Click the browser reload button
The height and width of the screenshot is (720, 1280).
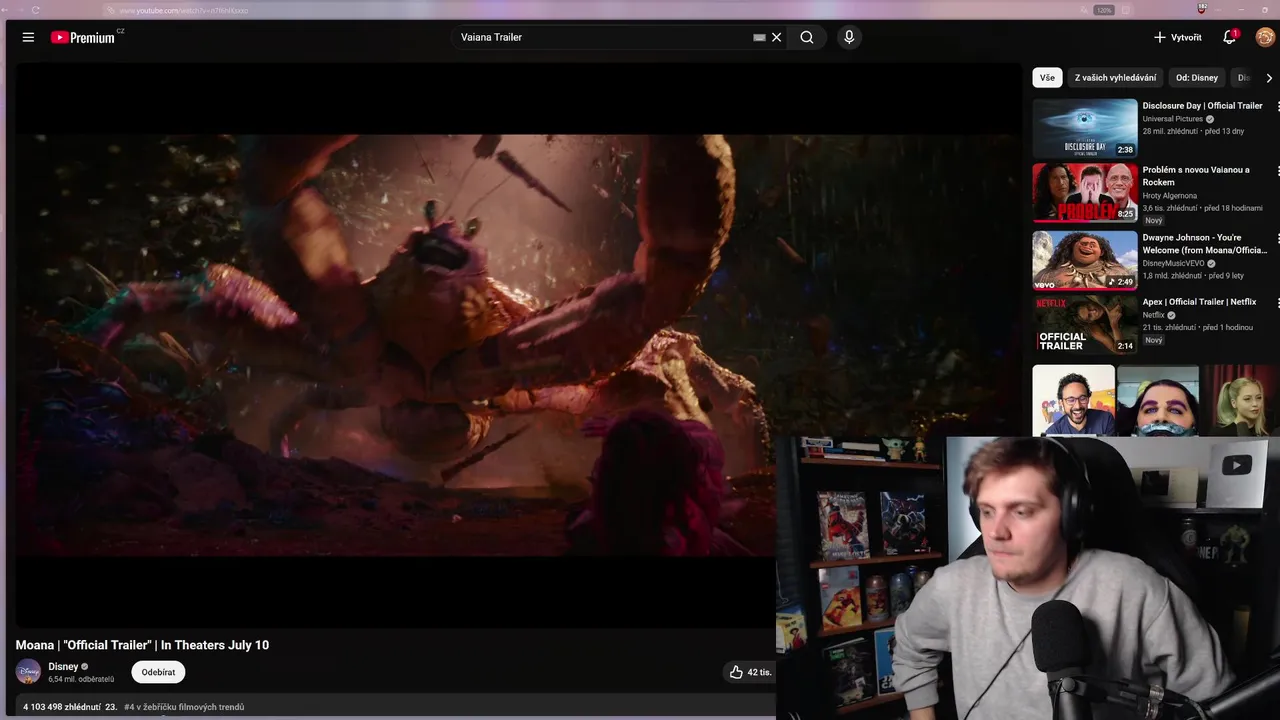pos(36,10)
